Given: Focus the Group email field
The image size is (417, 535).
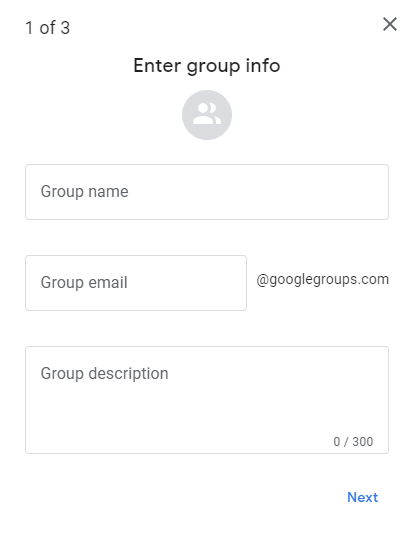Looking at the screenshot, I should tap(136, 283).
